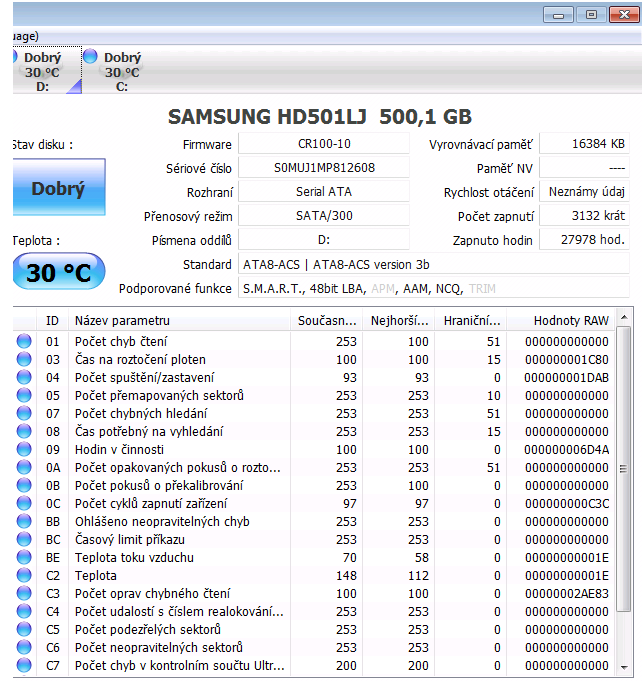Click status orb for row C4
Screen dimensions: 642x681
point(24,612)
